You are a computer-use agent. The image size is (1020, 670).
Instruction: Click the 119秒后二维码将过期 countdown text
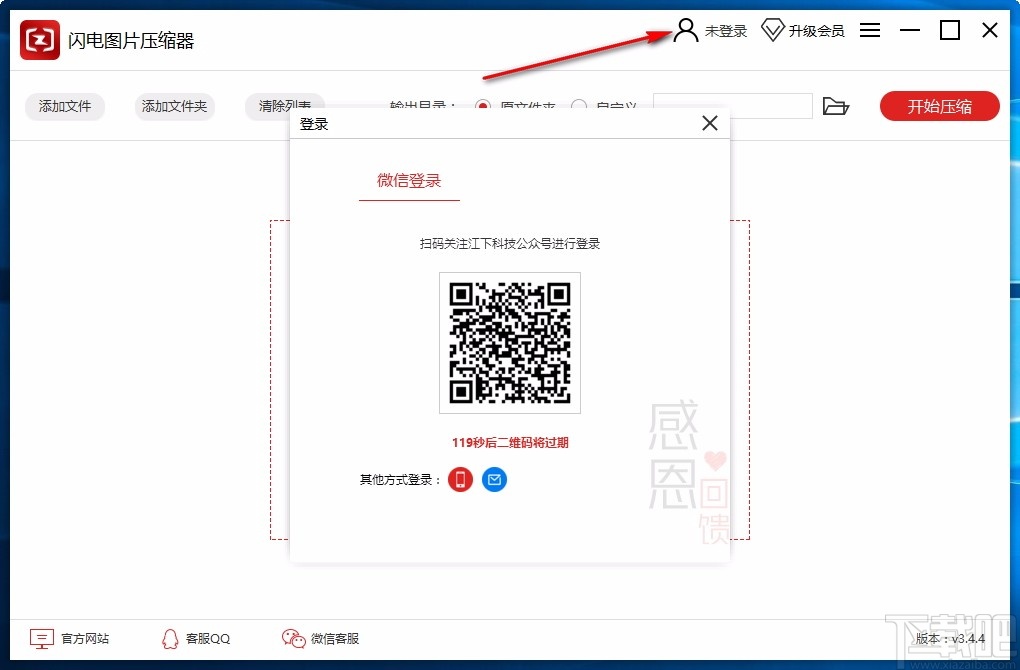tap(510, 442)
